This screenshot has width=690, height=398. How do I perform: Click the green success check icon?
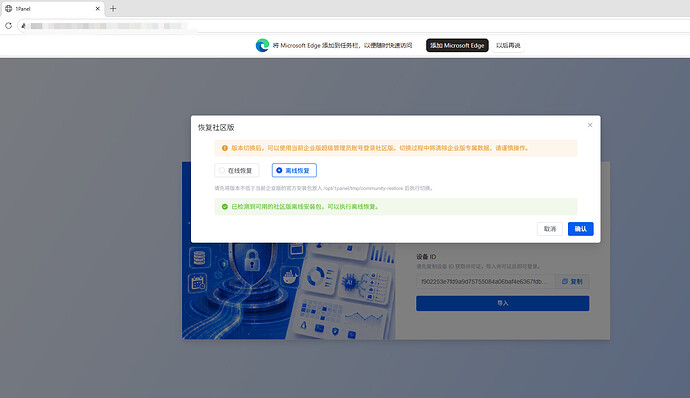pyautogui.click(x=225, y=206)
